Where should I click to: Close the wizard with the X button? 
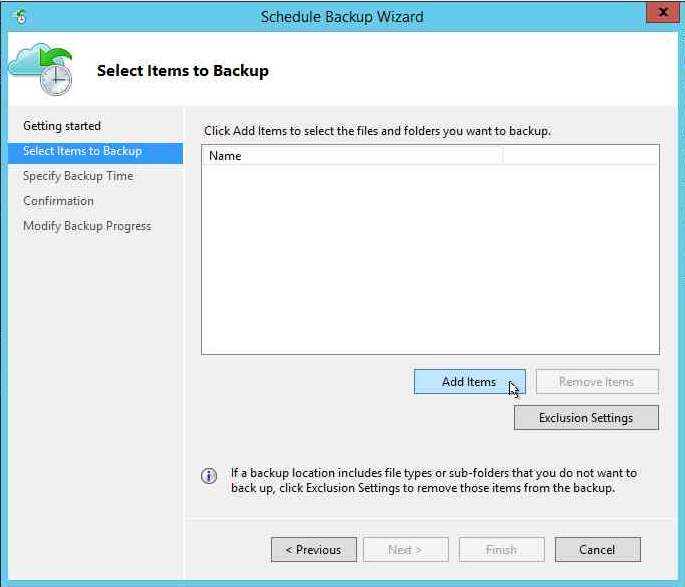(663, 12)
